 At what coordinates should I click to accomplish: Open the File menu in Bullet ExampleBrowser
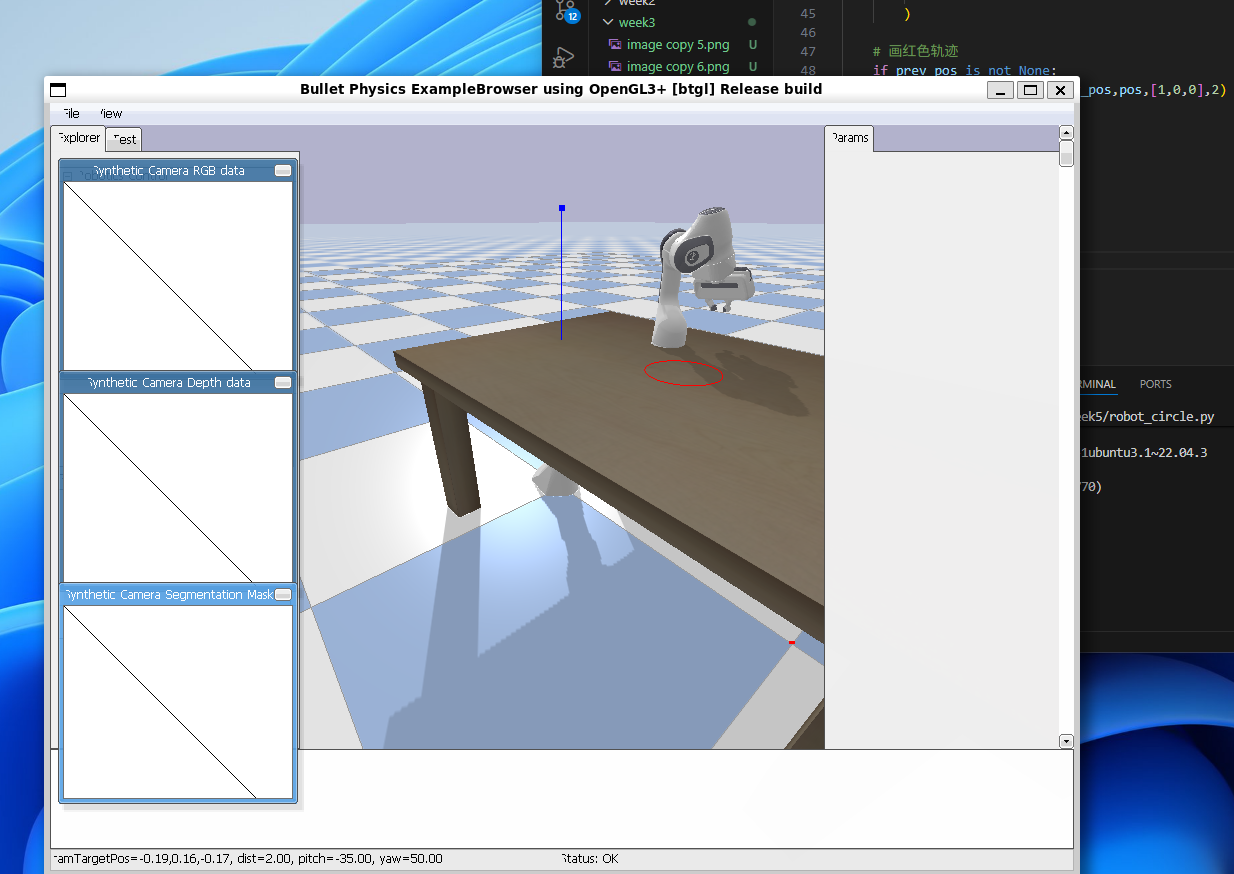[70, 114]
